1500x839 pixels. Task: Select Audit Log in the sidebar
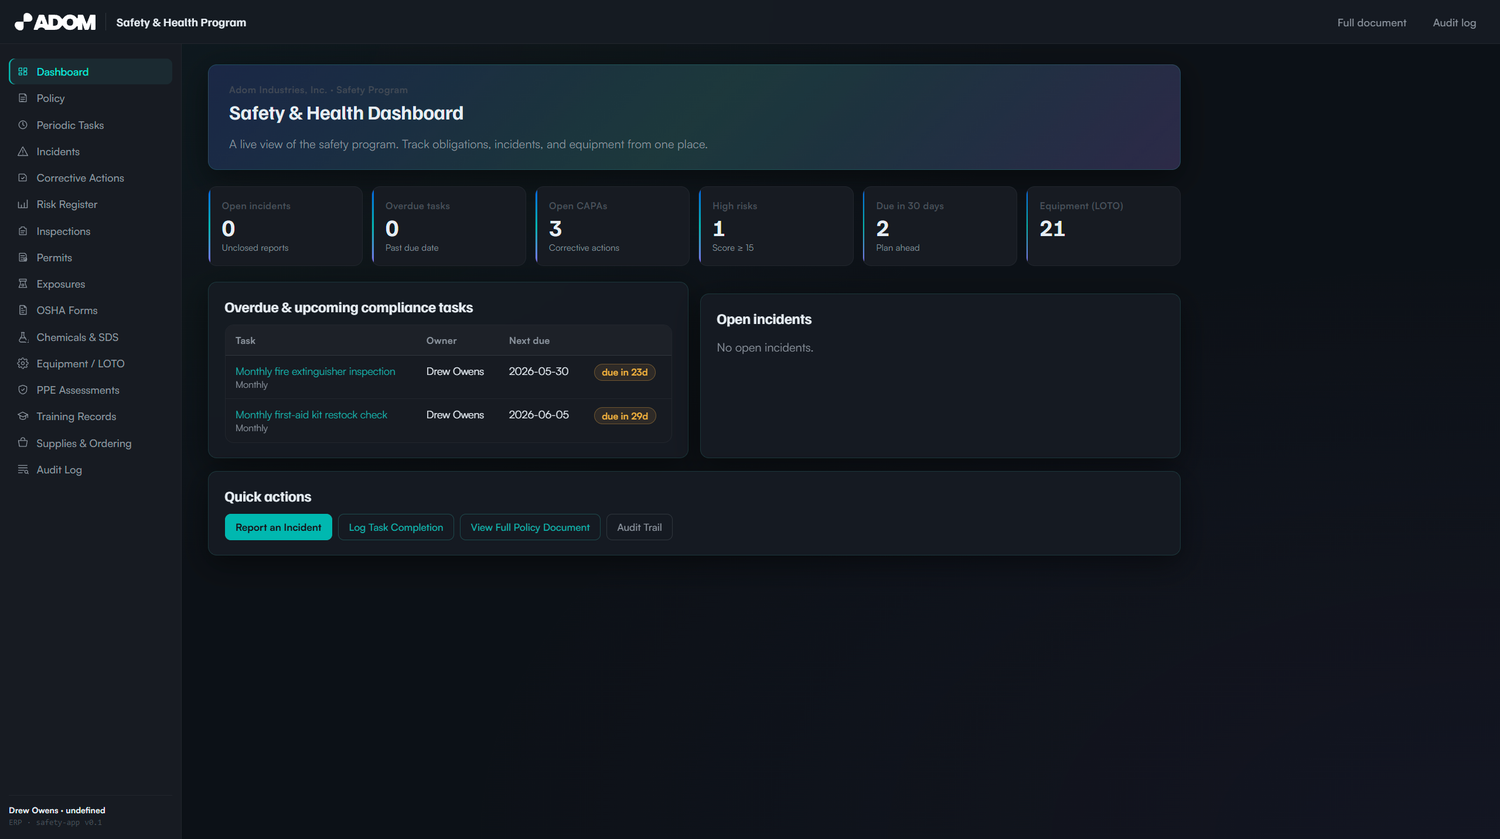(x=90, y=469)
